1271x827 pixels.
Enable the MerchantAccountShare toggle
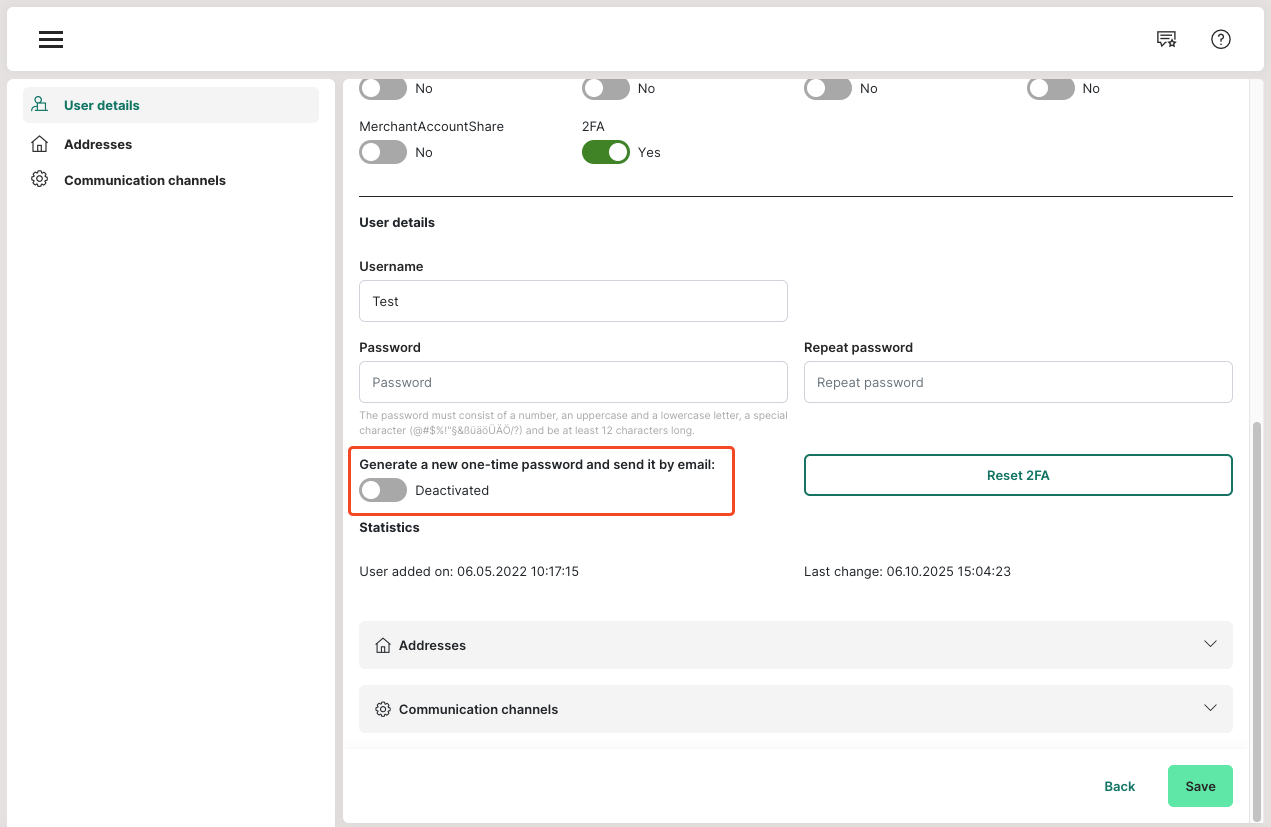(x=383, y=152)
